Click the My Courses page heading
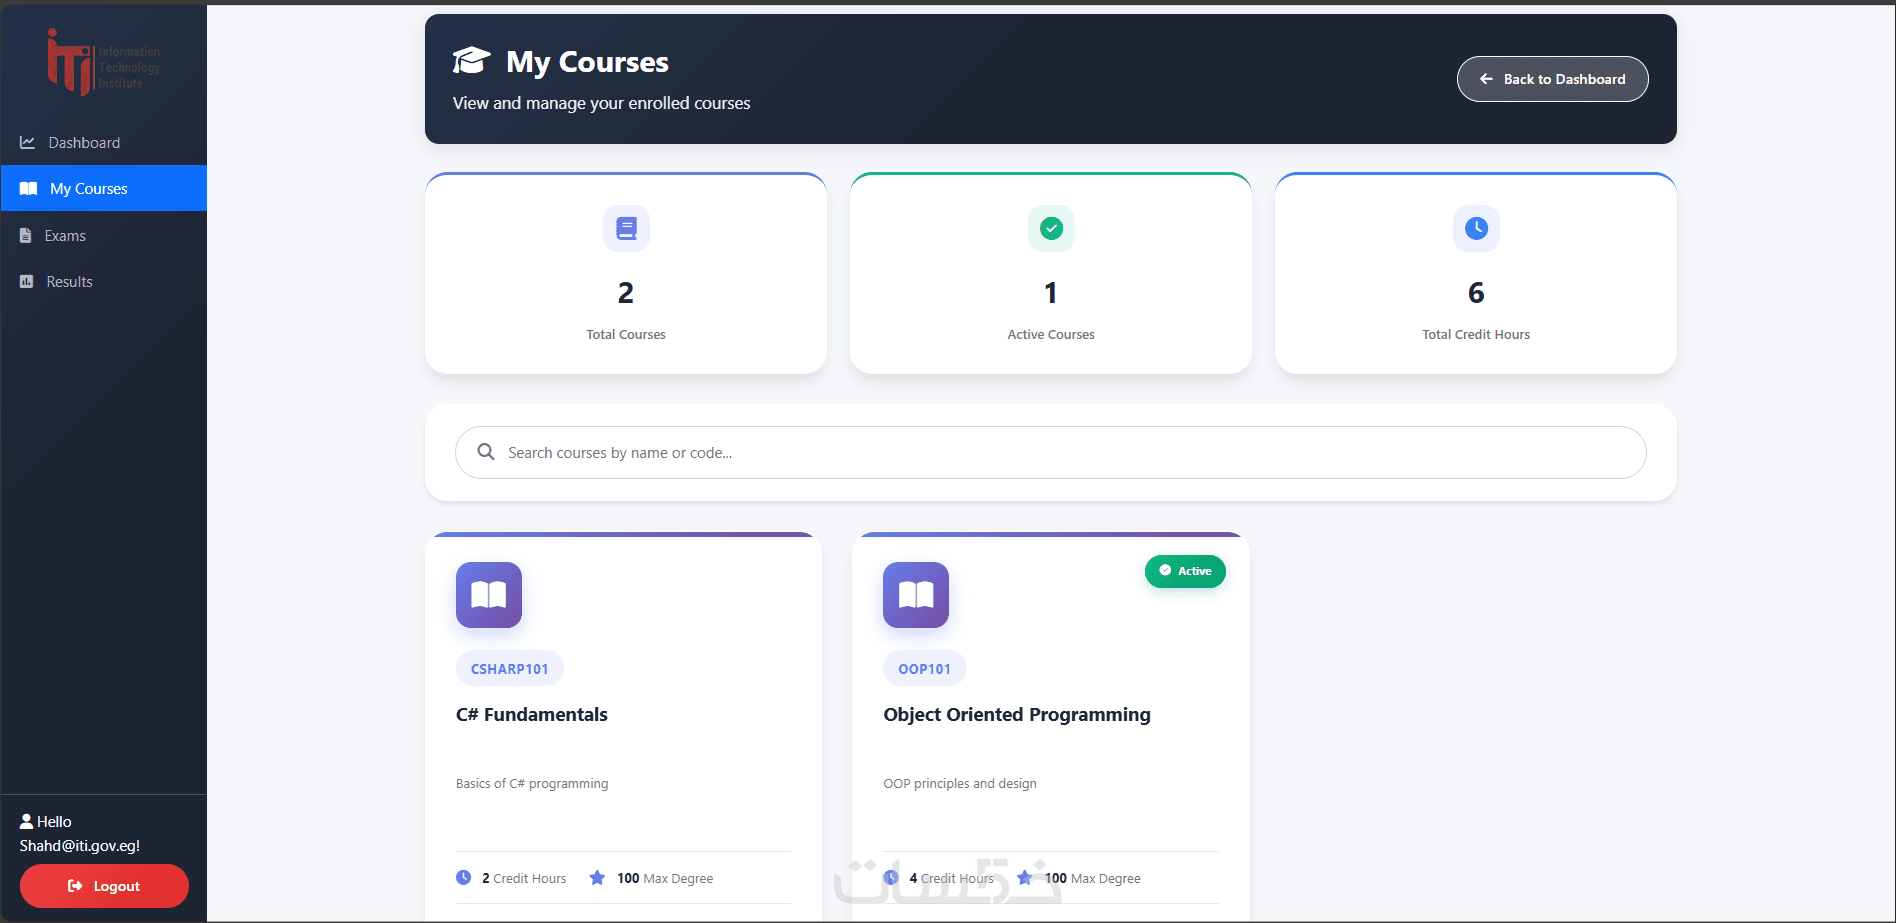Viewport: 1896px width, 923px height. coord(587,62)
